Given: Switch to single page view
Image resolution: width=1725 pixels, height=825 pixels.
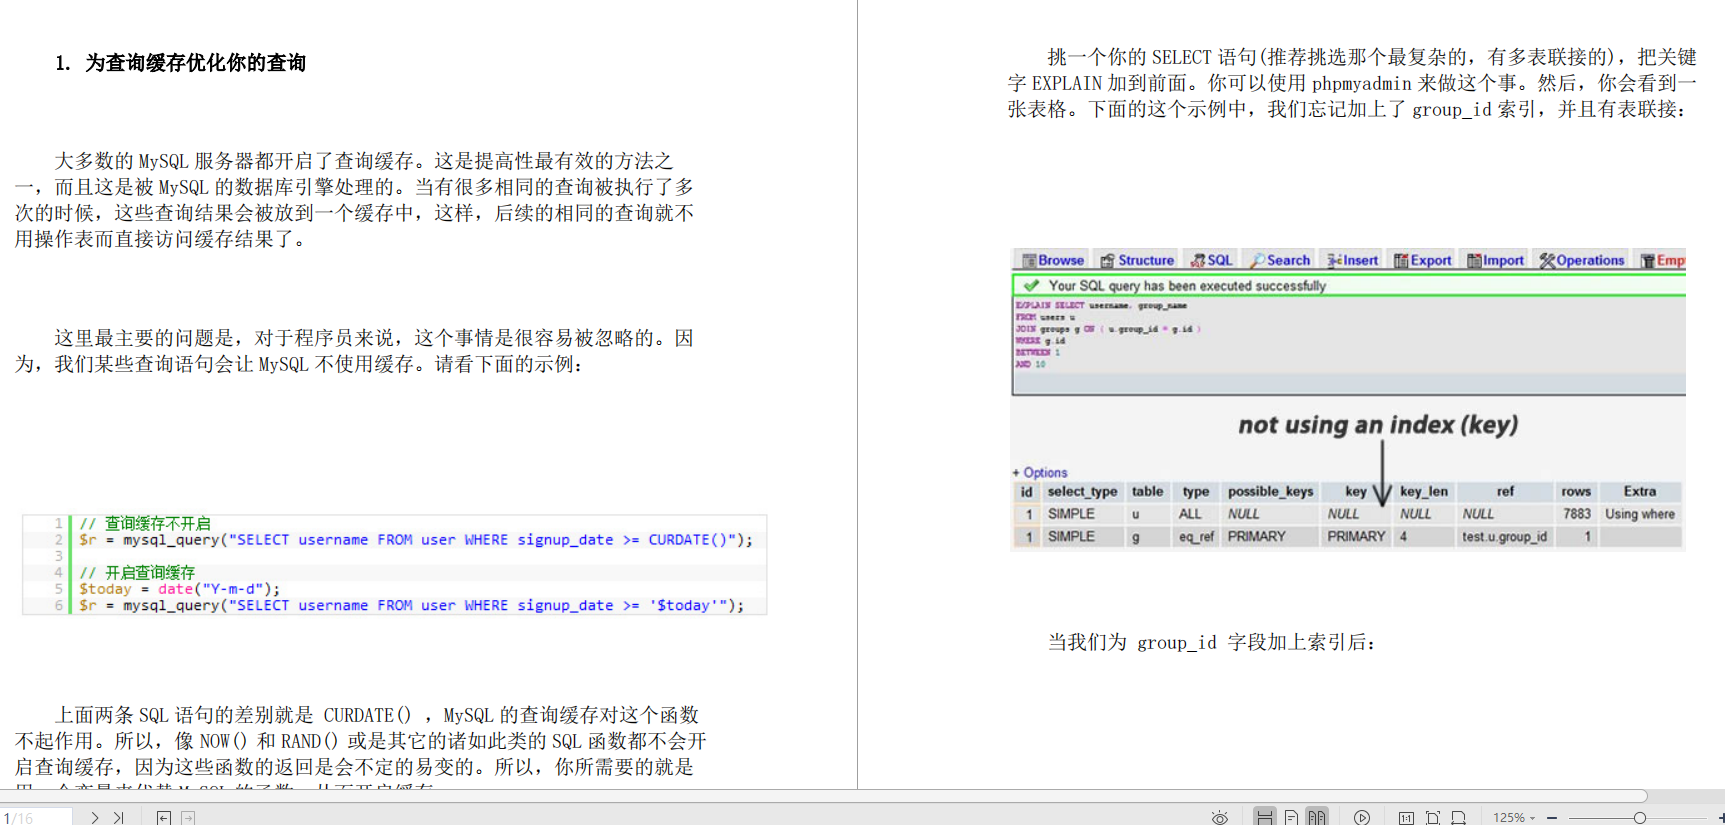Looking at the screenshot, I should pos(1291,817).
